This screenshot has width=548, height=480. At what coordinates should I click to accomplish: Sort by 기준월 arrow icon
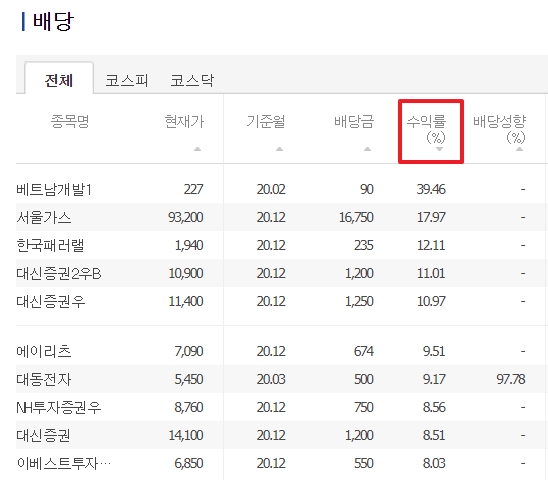click(279, 149)
